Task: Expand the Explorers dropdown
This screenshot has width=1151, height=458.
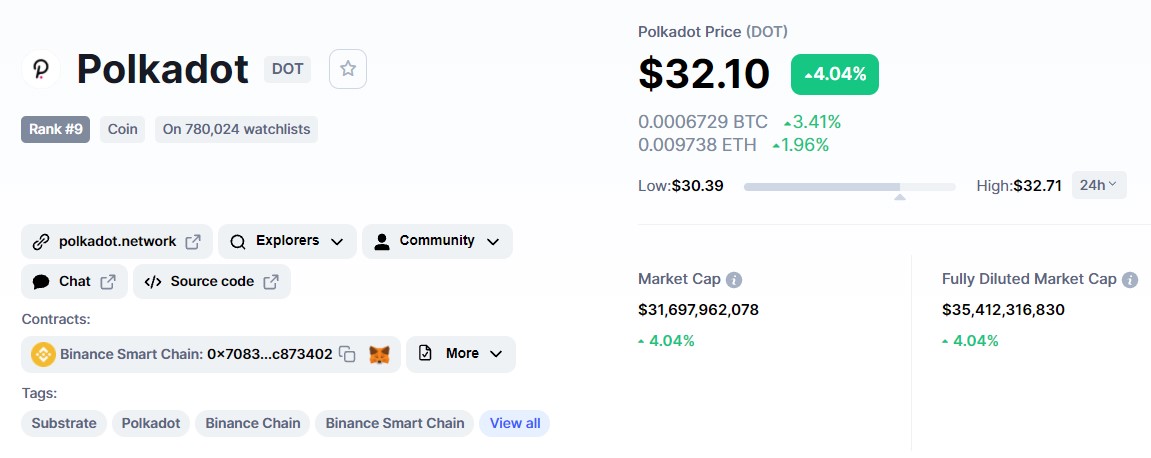Action: [x=287, y=241]
